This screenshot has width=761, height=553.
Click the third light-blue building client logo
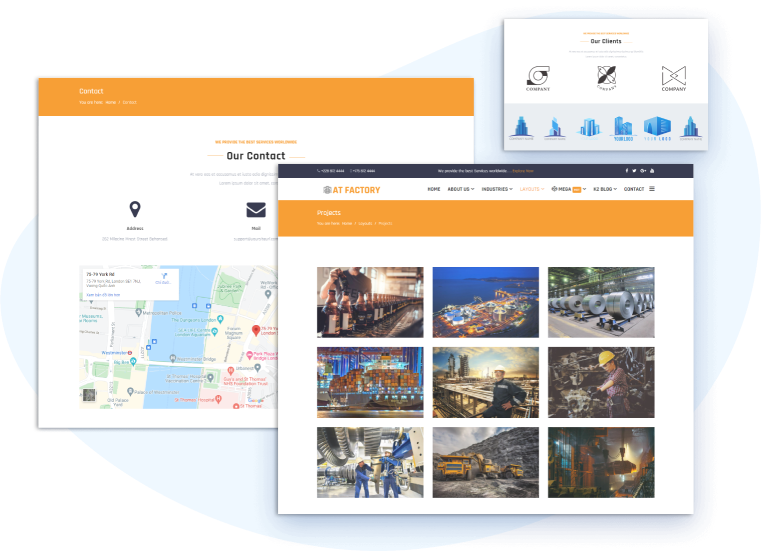tap(589, 128)
